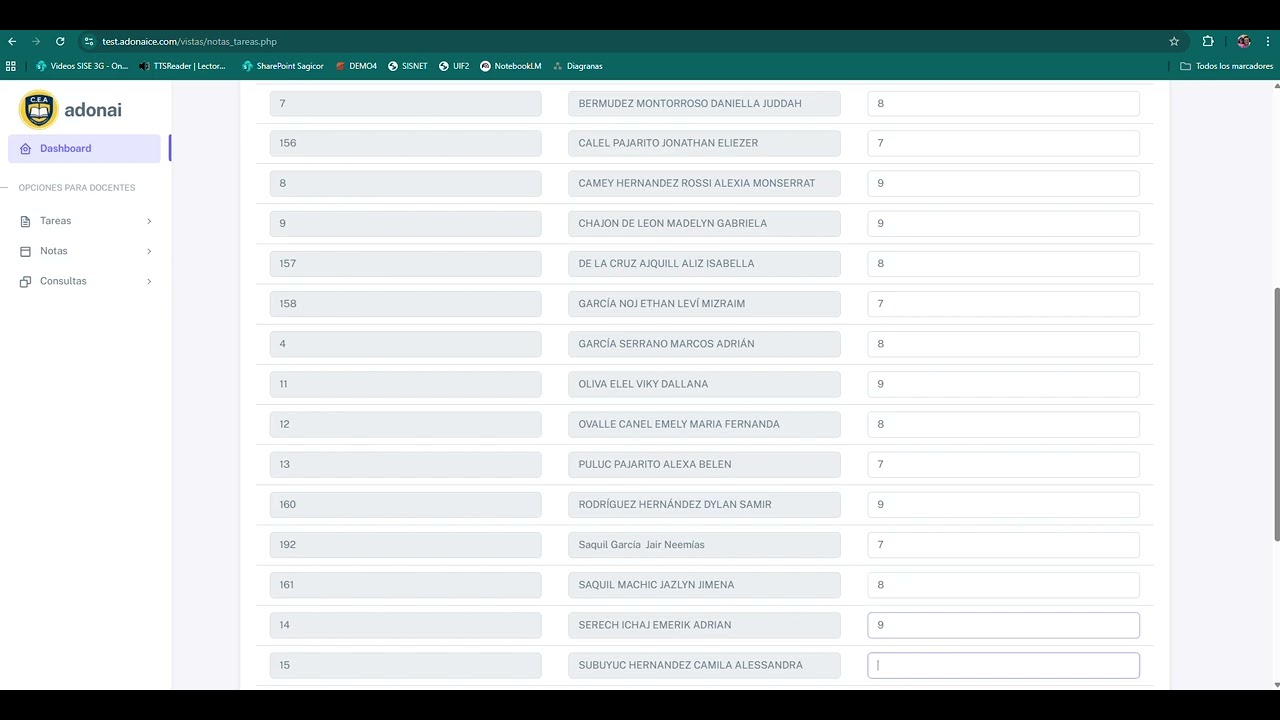The width and height of the screenshot is (1280, 720).
Task: Open the SISNET bookmark
Action: (x=408, y=66)
